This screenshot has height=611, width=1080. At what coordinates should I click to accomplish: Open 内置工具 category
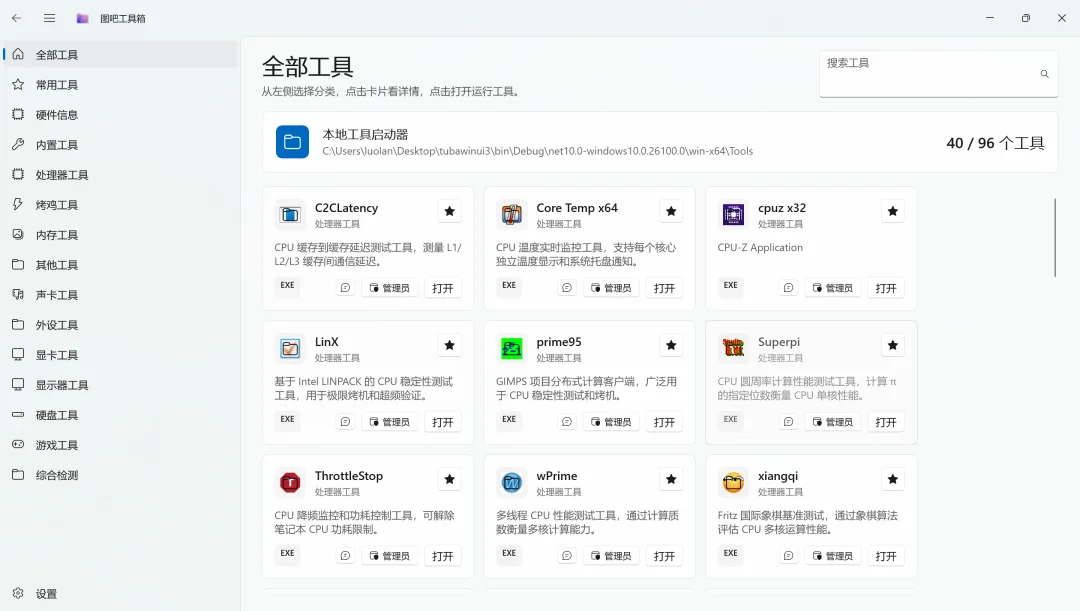[121, 145]
